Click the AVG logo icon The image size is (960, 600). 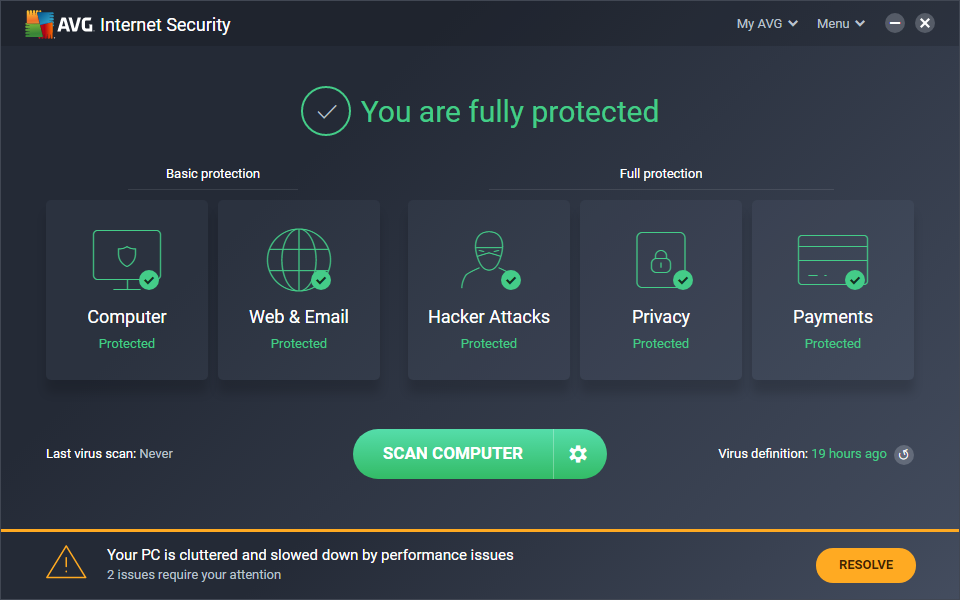[40, 24]
